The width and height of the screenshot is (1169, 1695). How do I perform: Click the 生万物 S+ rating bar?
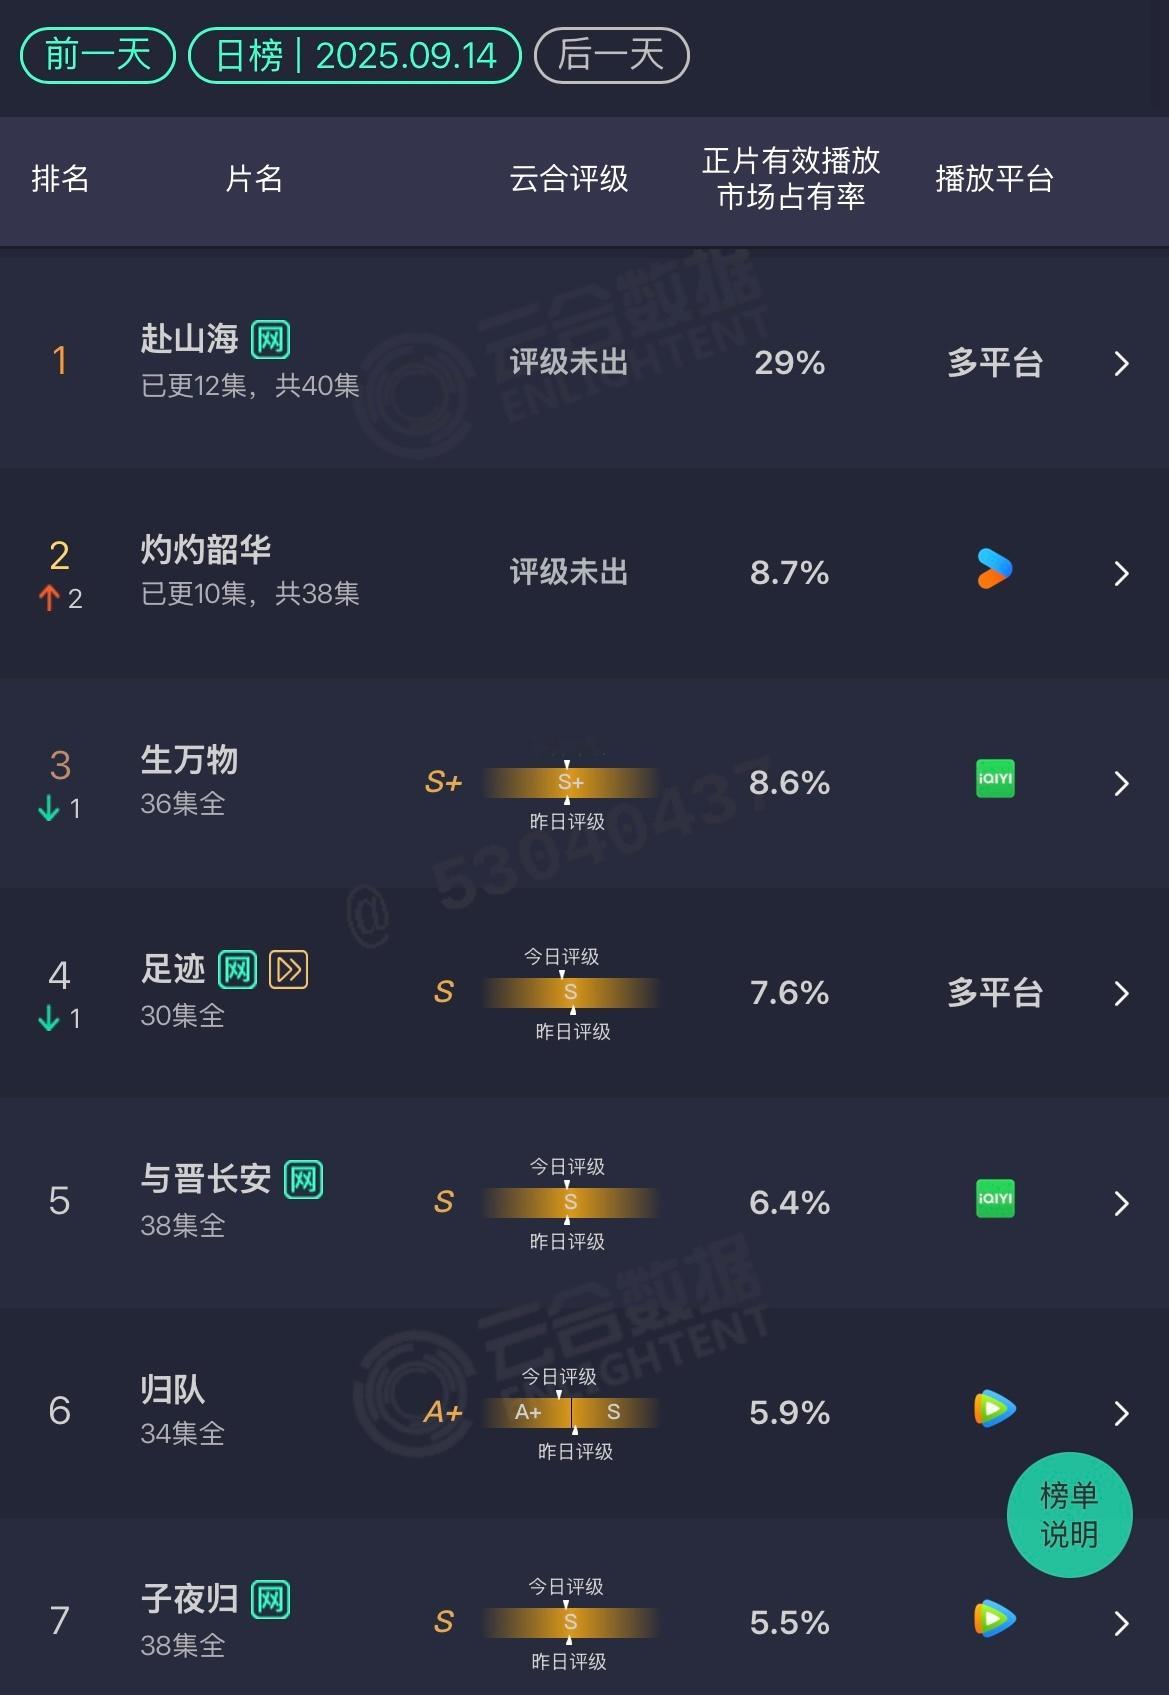coord(570,782)
